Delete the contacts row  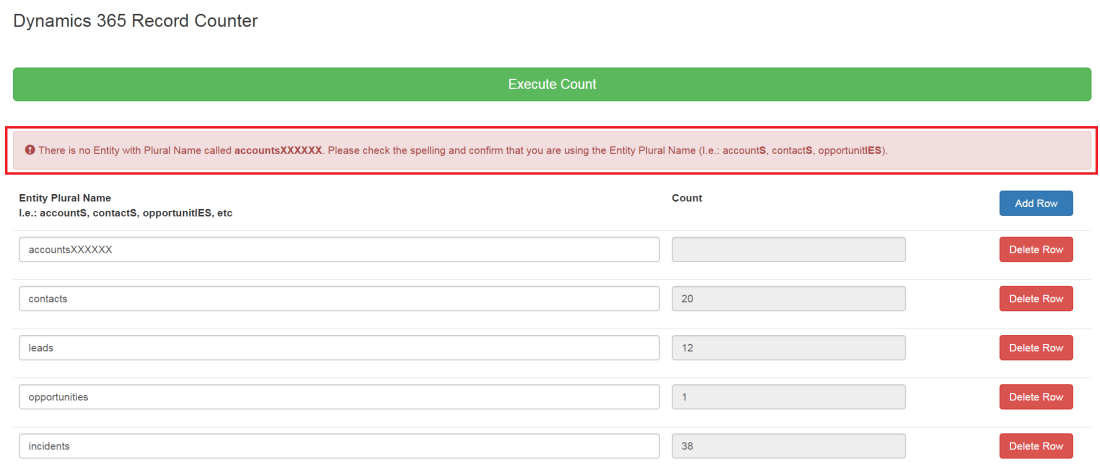1035,298
